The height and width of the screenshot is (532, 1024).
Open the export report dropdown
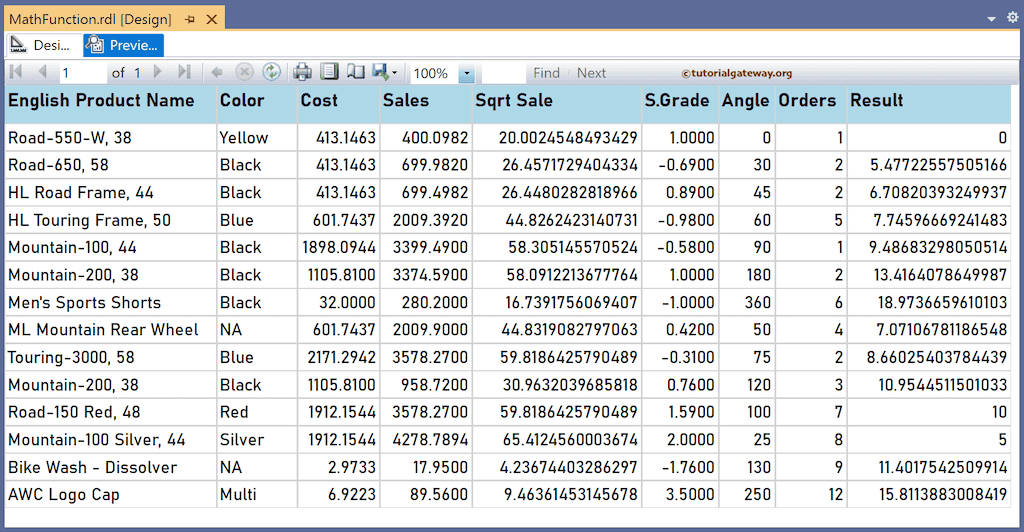tap(385, 72)
